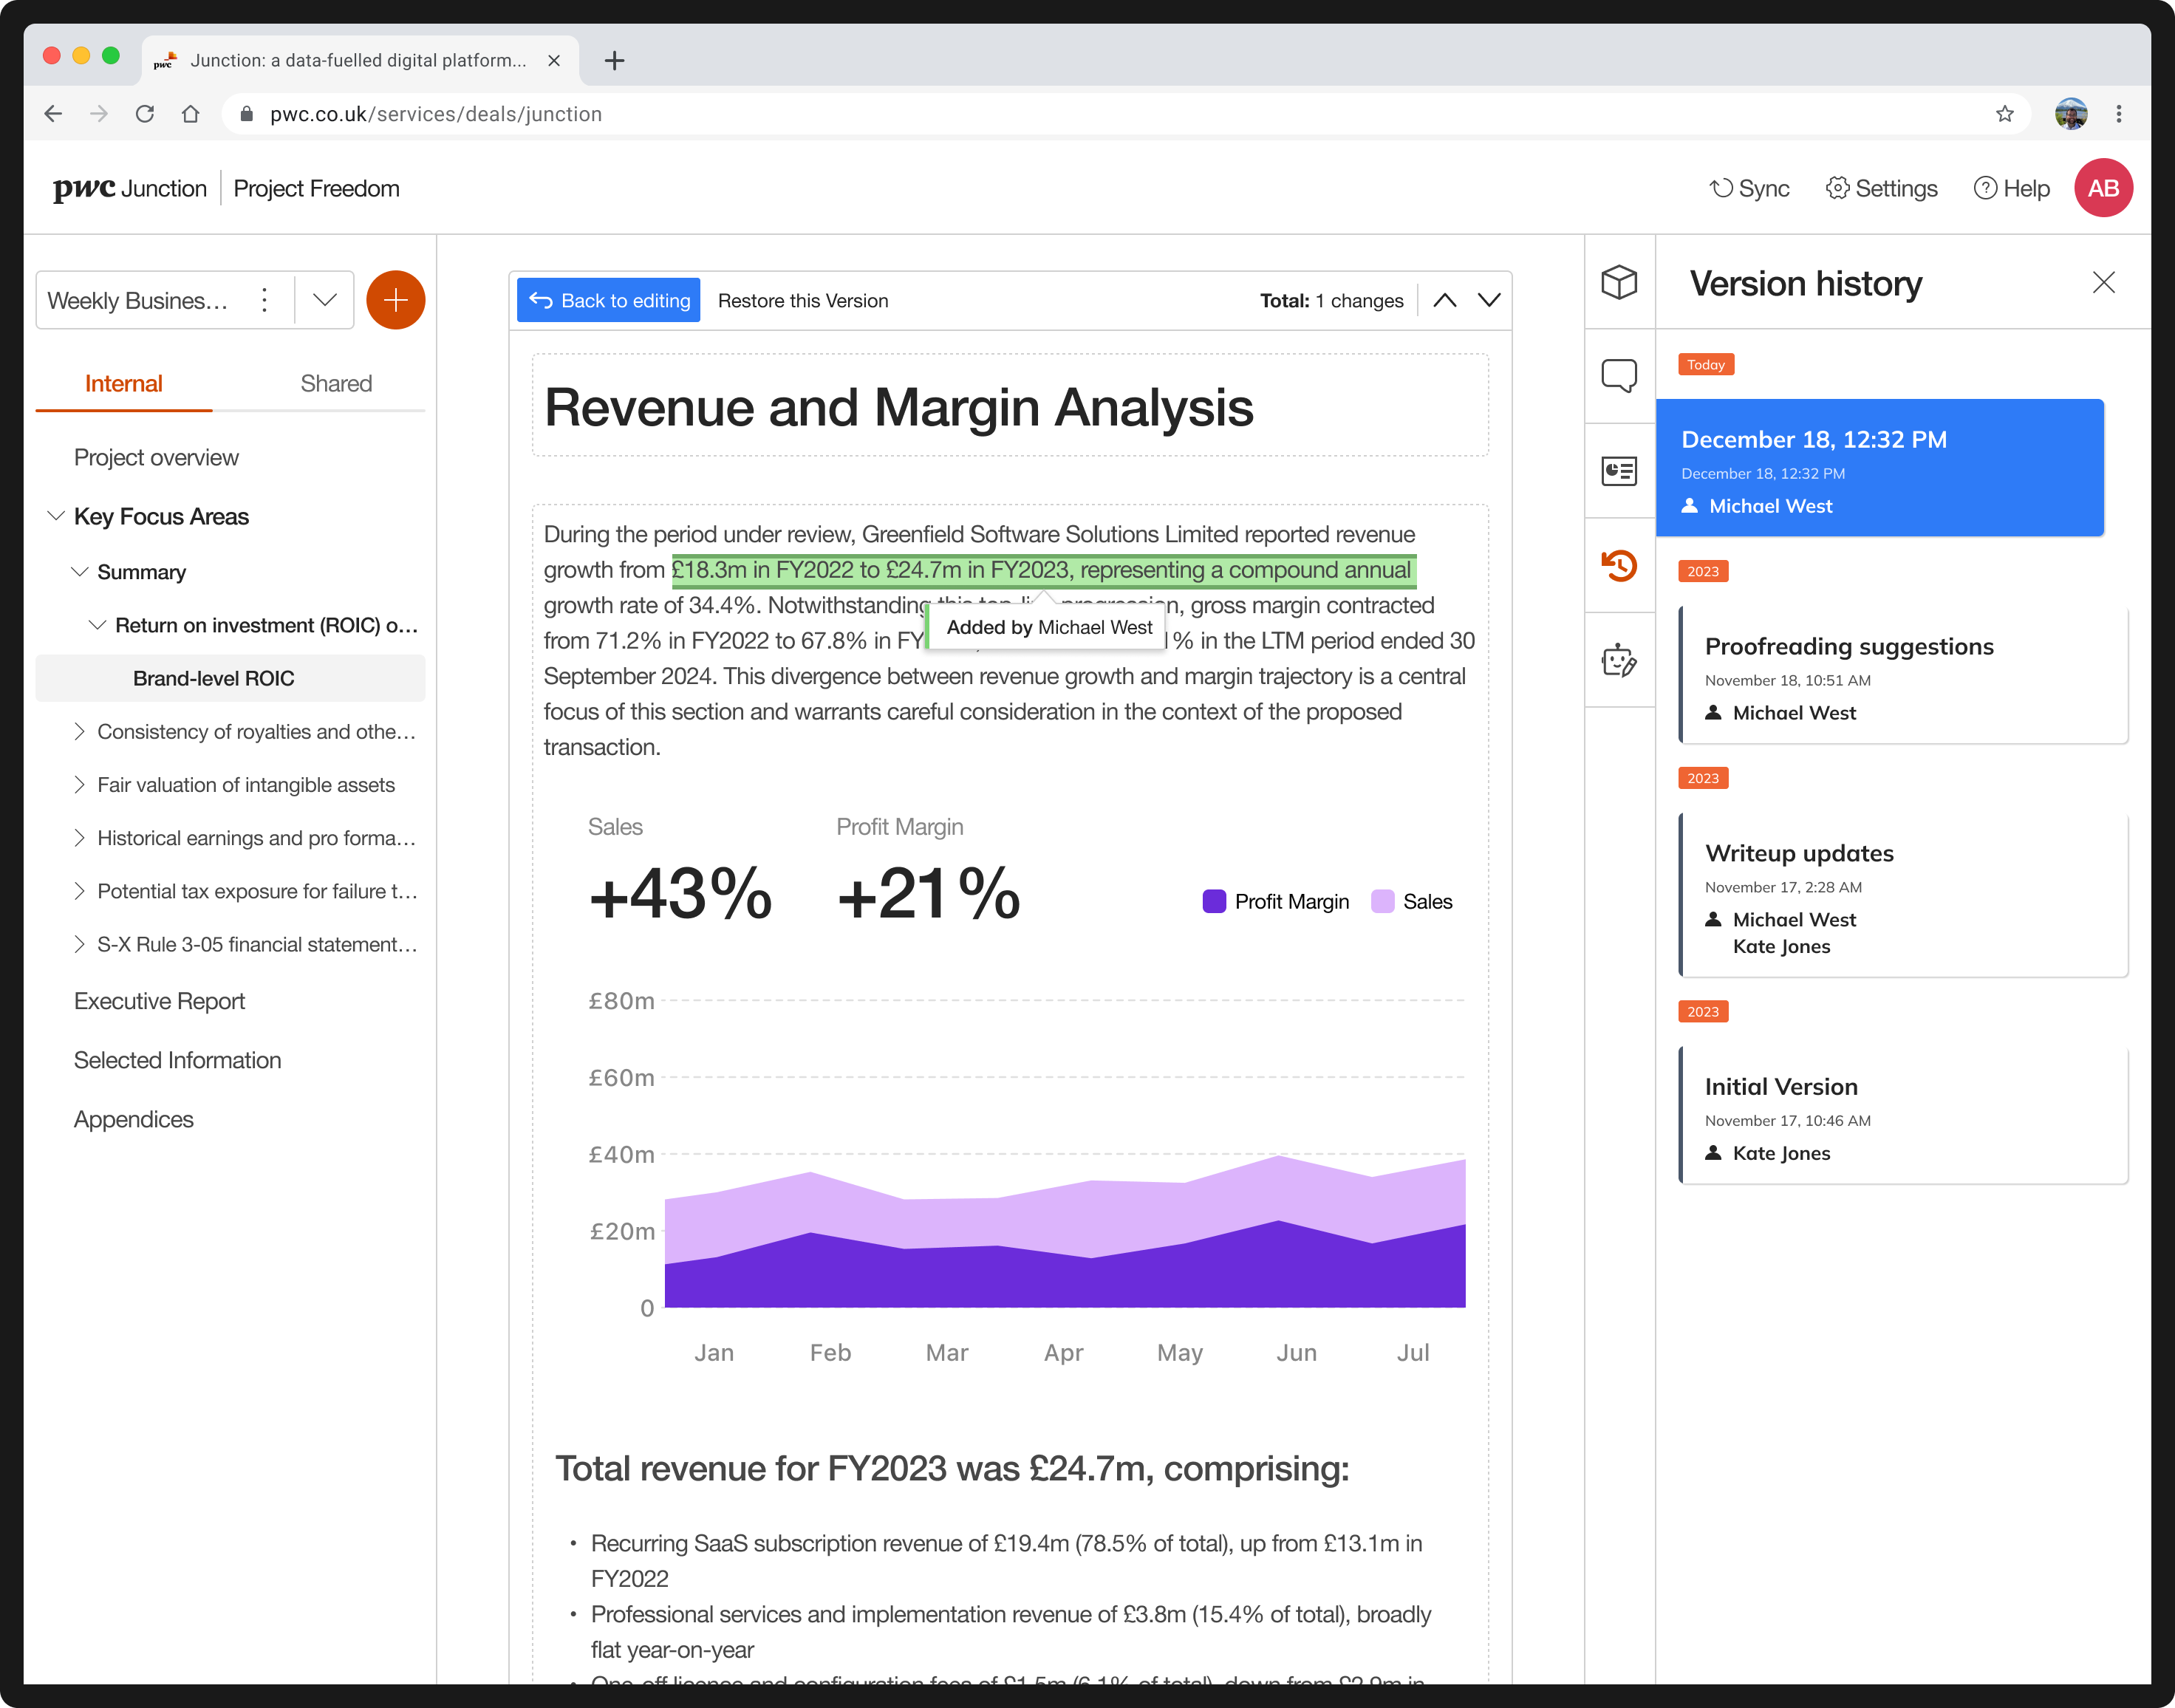The width and height of the screenshot is (2175, 1708).
Task: Jump to next change with down arrow
Action: point(1489,300)
